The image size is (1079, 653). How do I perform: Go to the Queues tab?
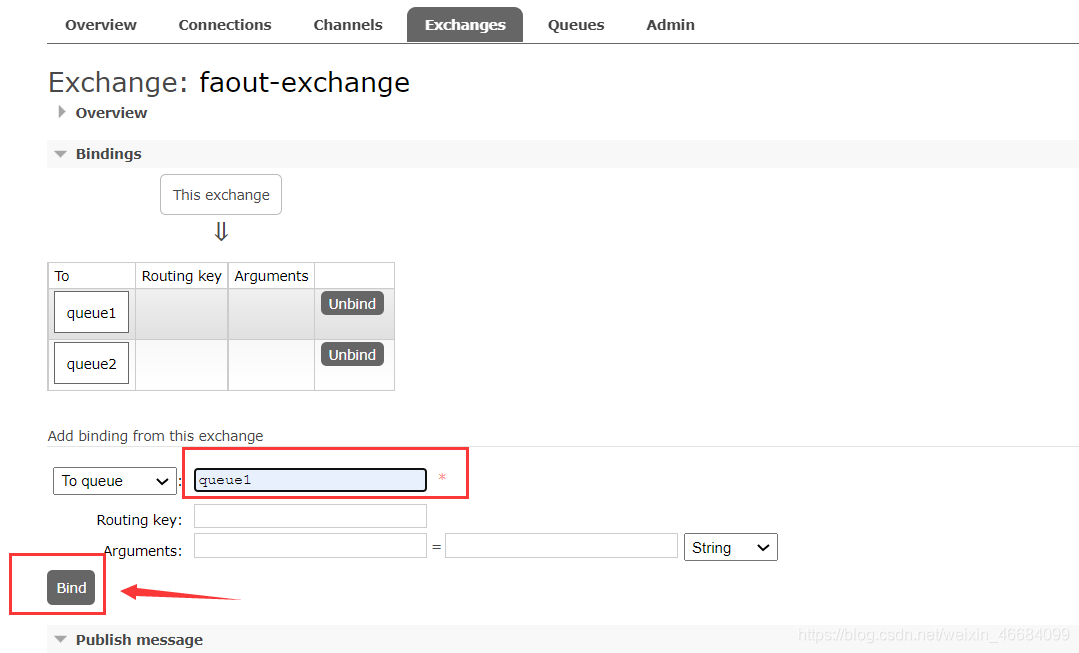pos(575,25)
